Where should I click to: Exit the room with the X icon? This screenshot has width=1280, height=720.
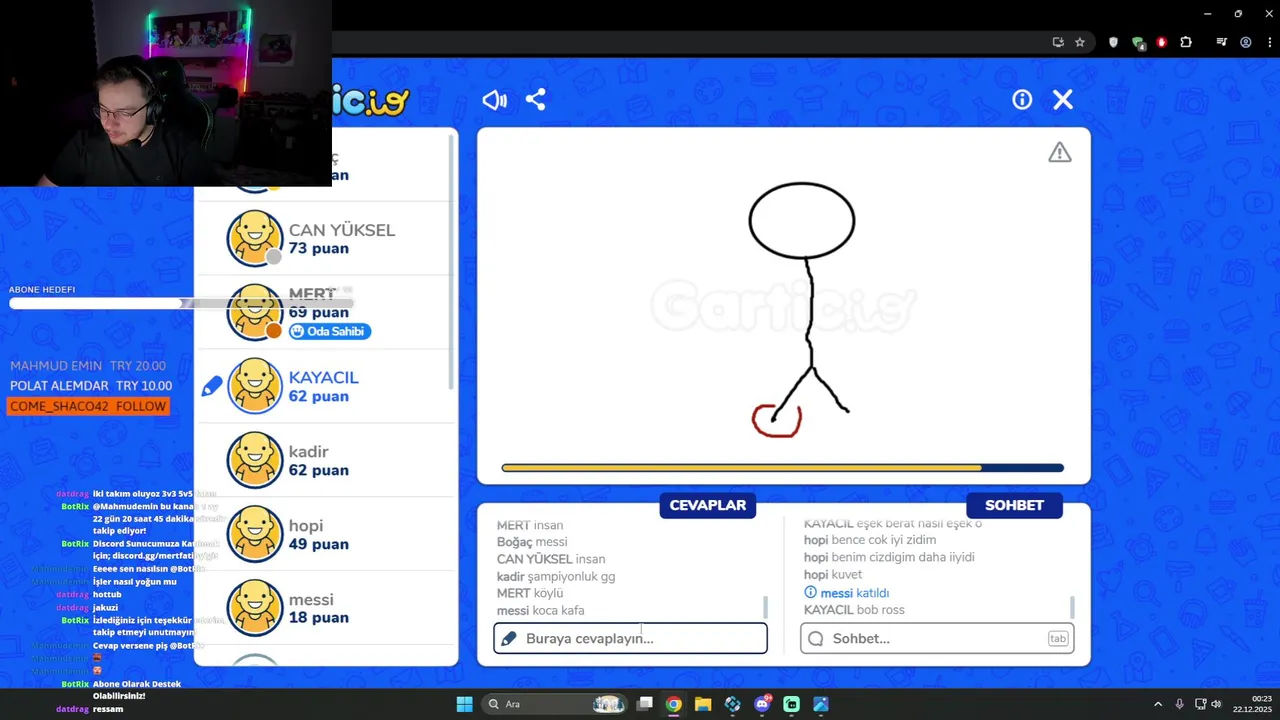click(1063, 100)
